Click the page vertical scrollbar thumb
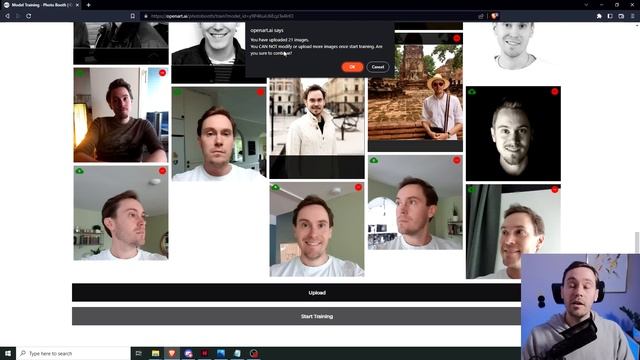Viewport: 640px width, 360px height. (637, 242)
